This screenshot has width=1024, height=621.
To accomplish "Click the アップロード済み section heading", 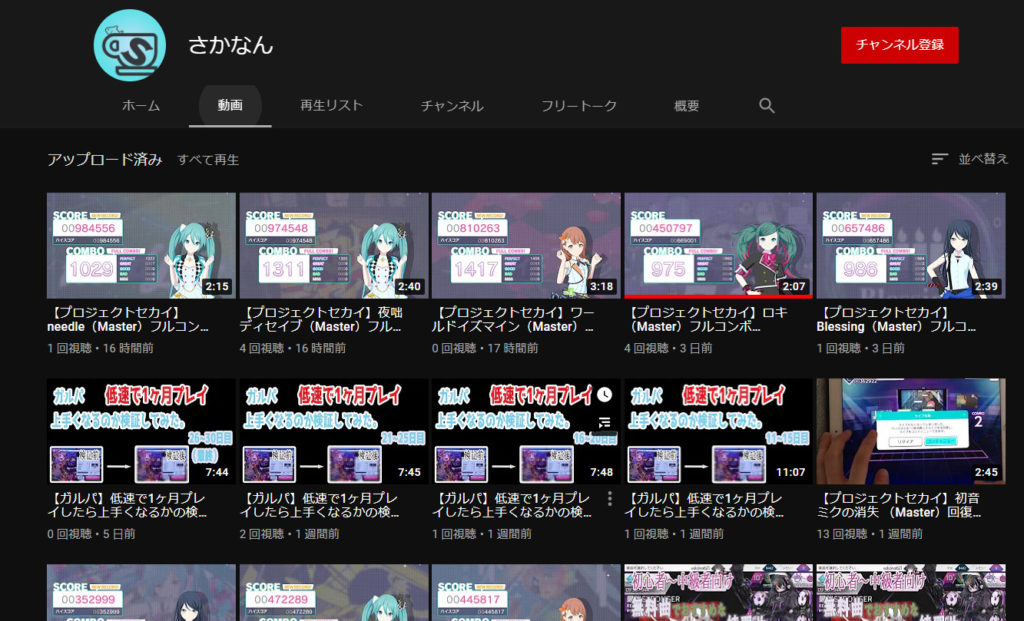I will (104, 159).
